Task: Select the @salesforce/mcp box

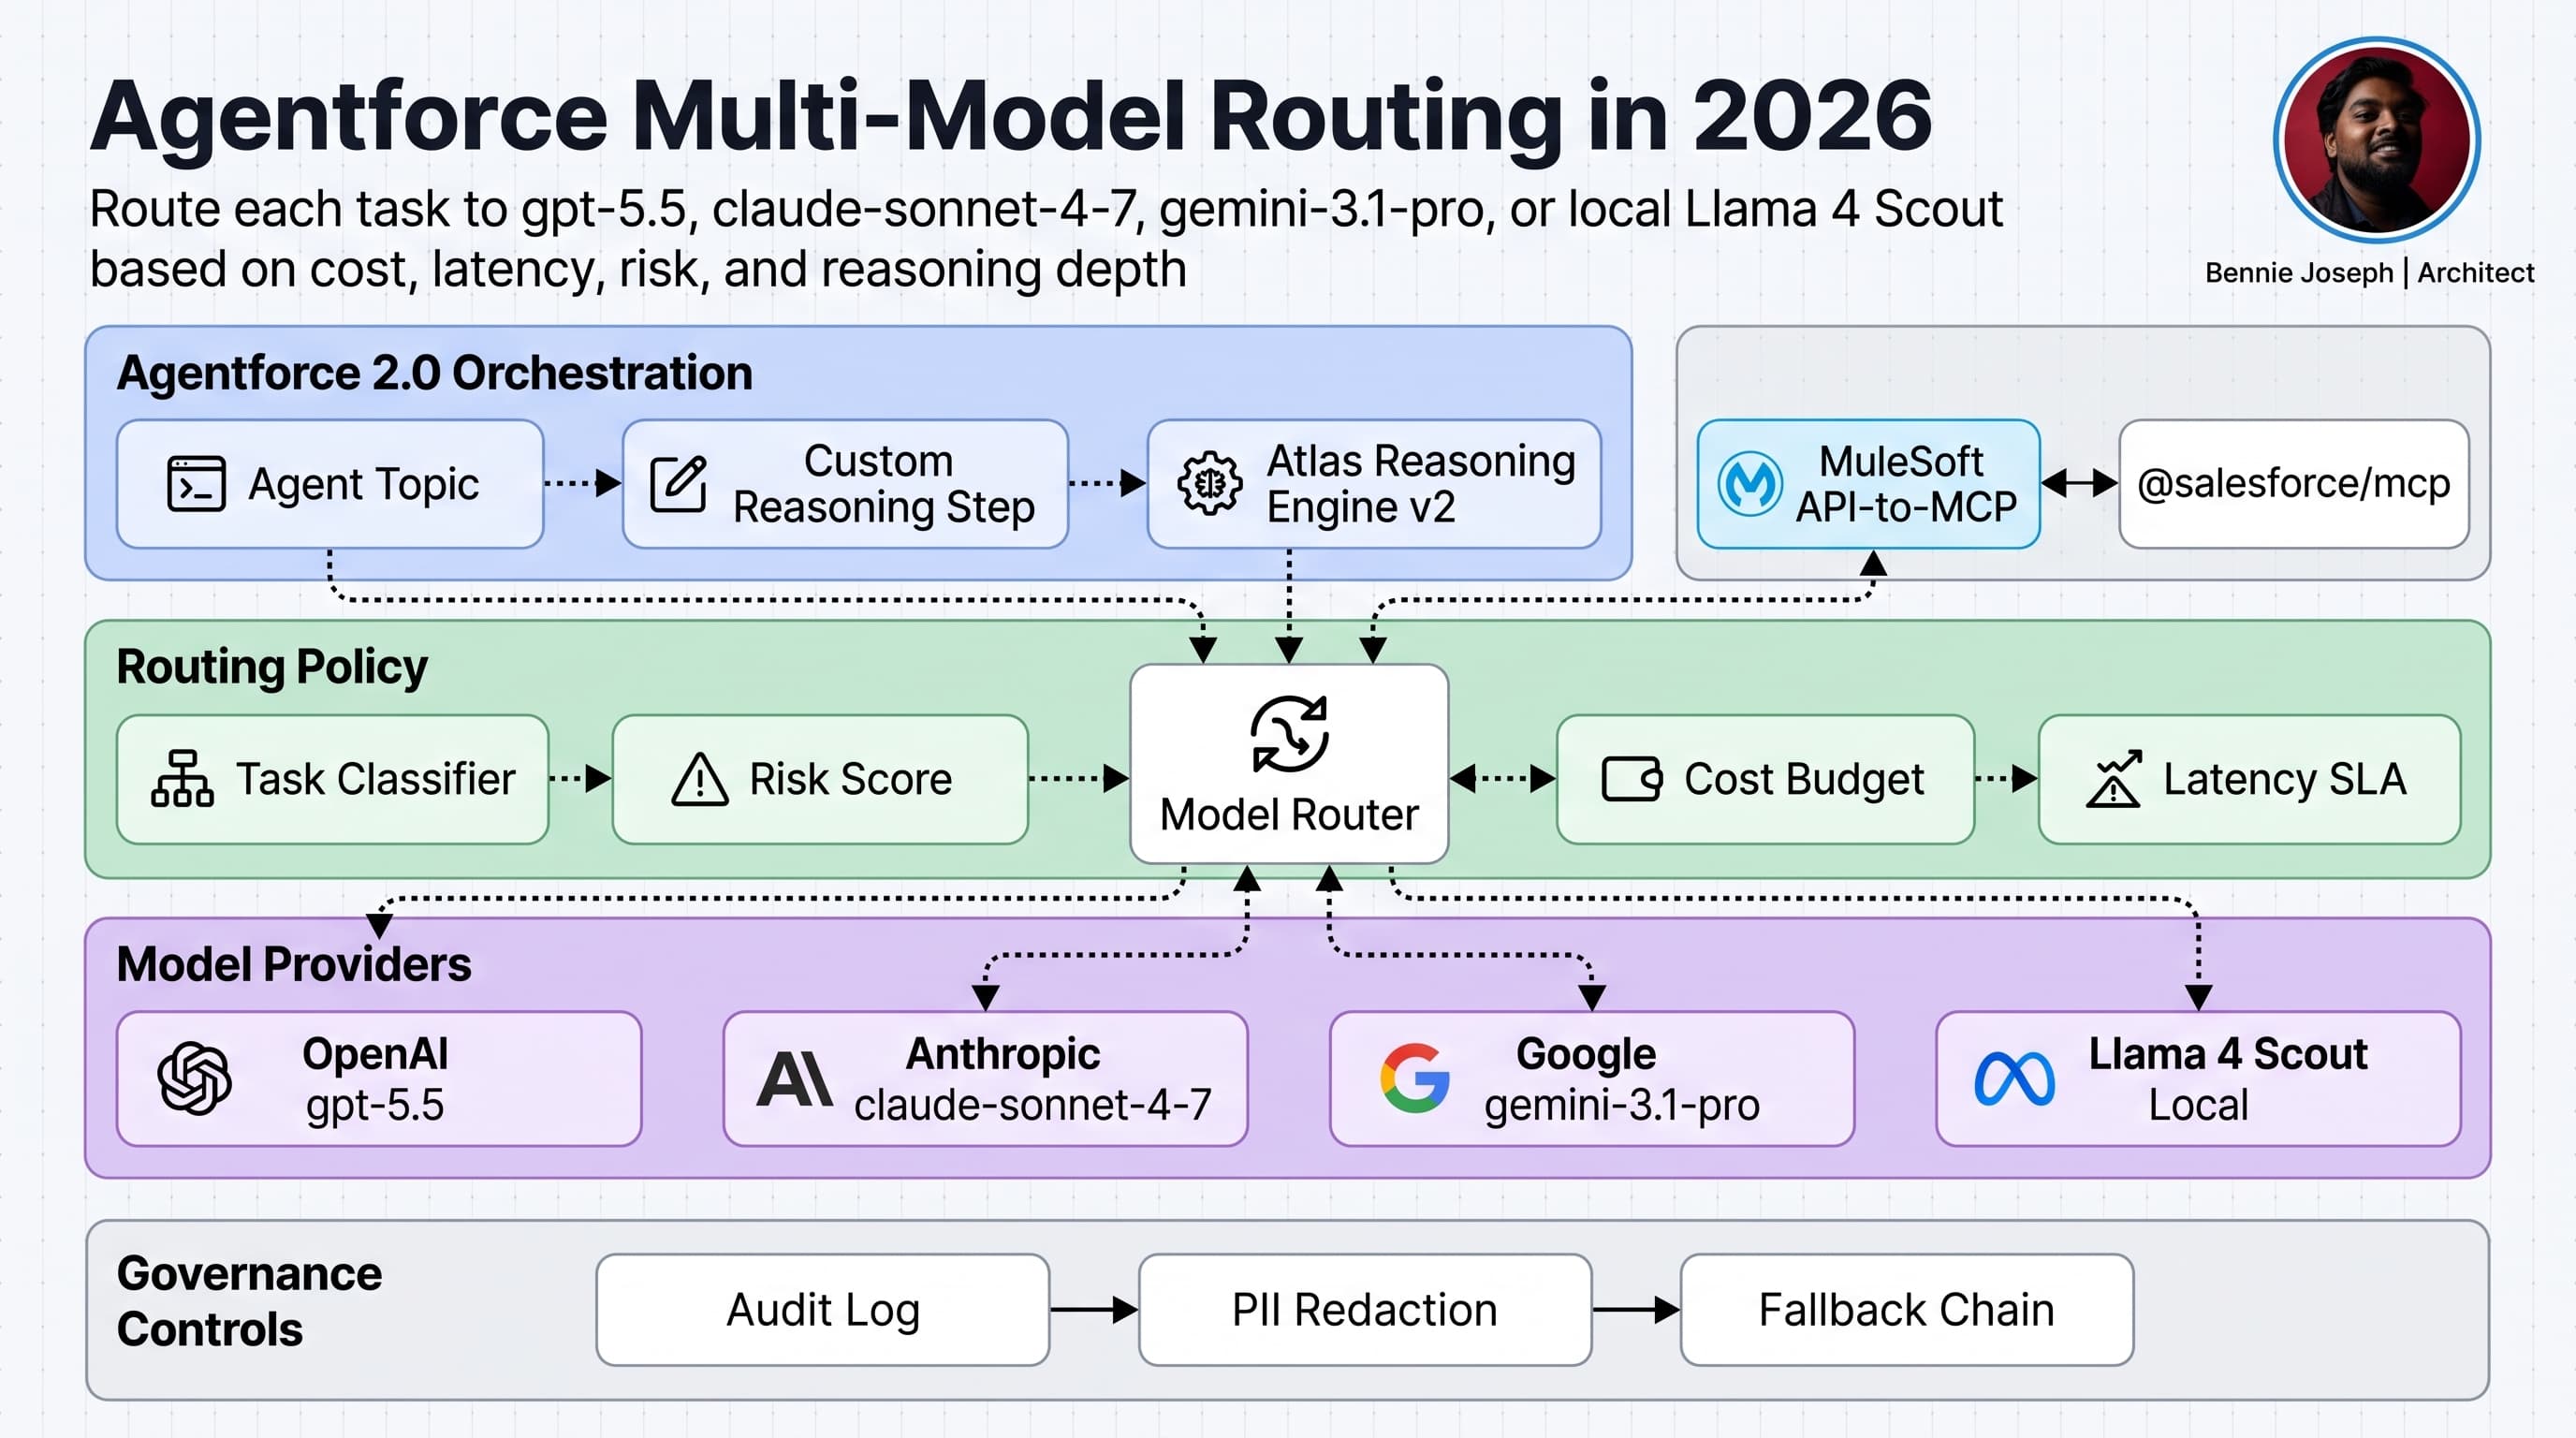Action: point(2294,484)
